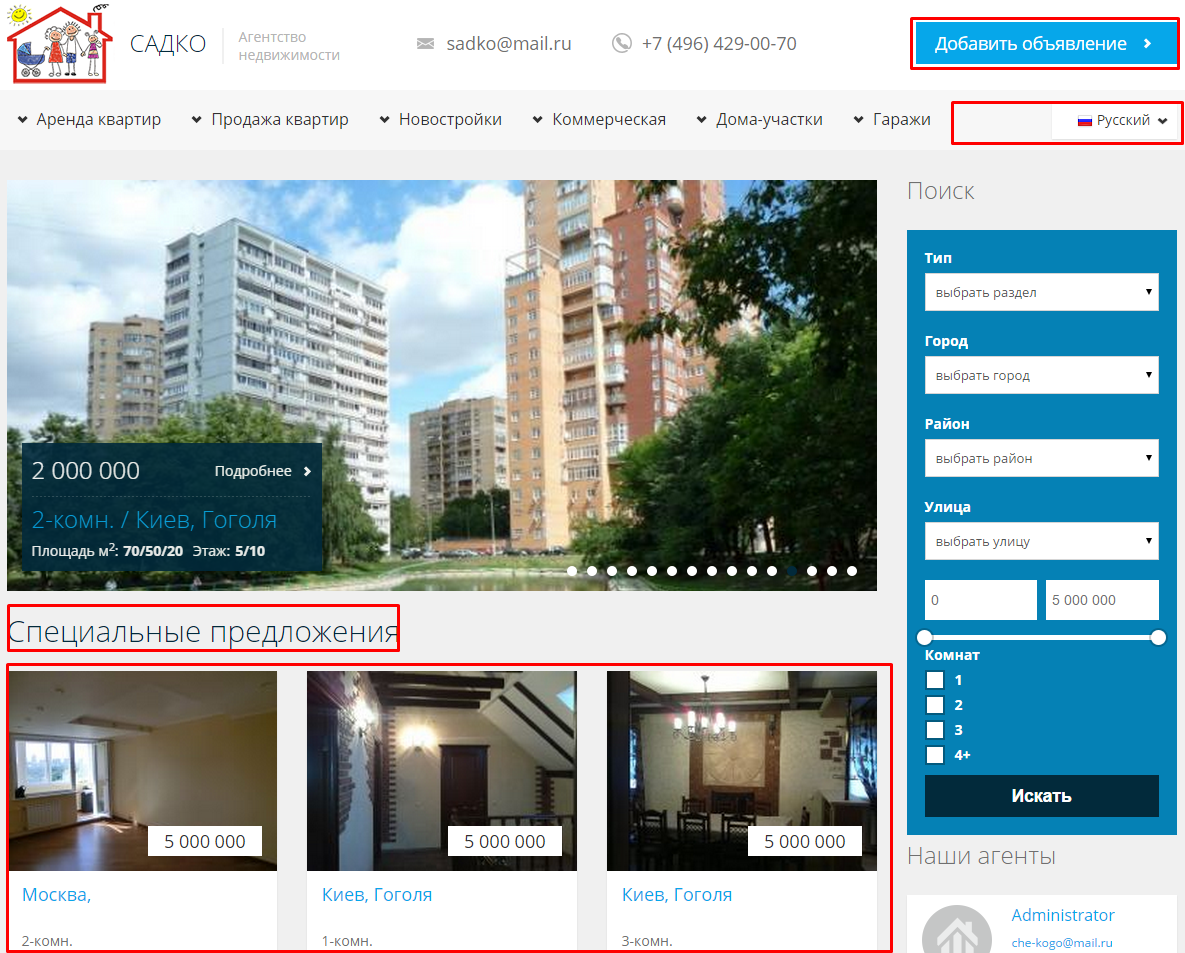The width and height of the screenshot is (1185, 953).
Task: Enable the 2 rooms checkbox
Action: coord(935,705)
